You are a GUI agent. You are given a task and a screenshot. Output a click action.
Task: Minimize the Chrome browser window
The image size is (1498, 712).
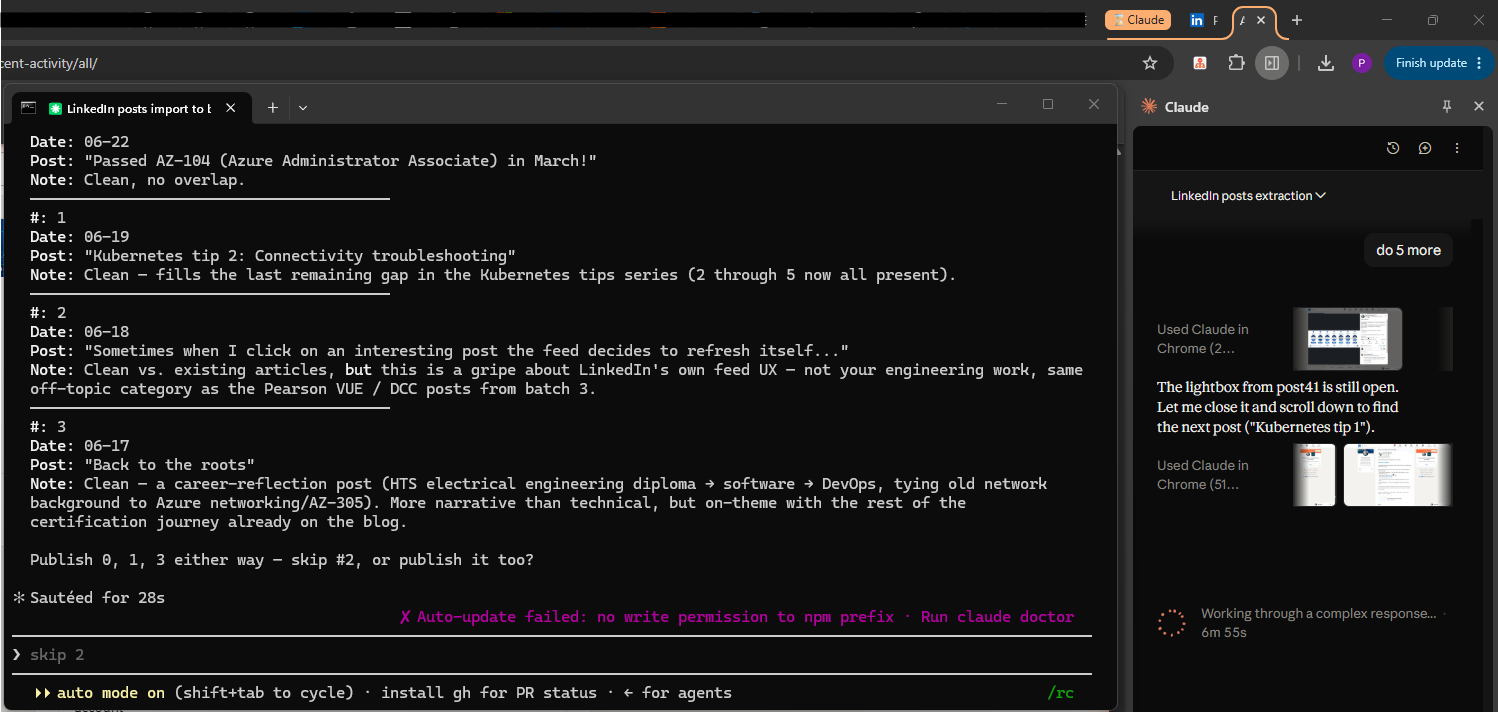click(x=1387, y=20)
